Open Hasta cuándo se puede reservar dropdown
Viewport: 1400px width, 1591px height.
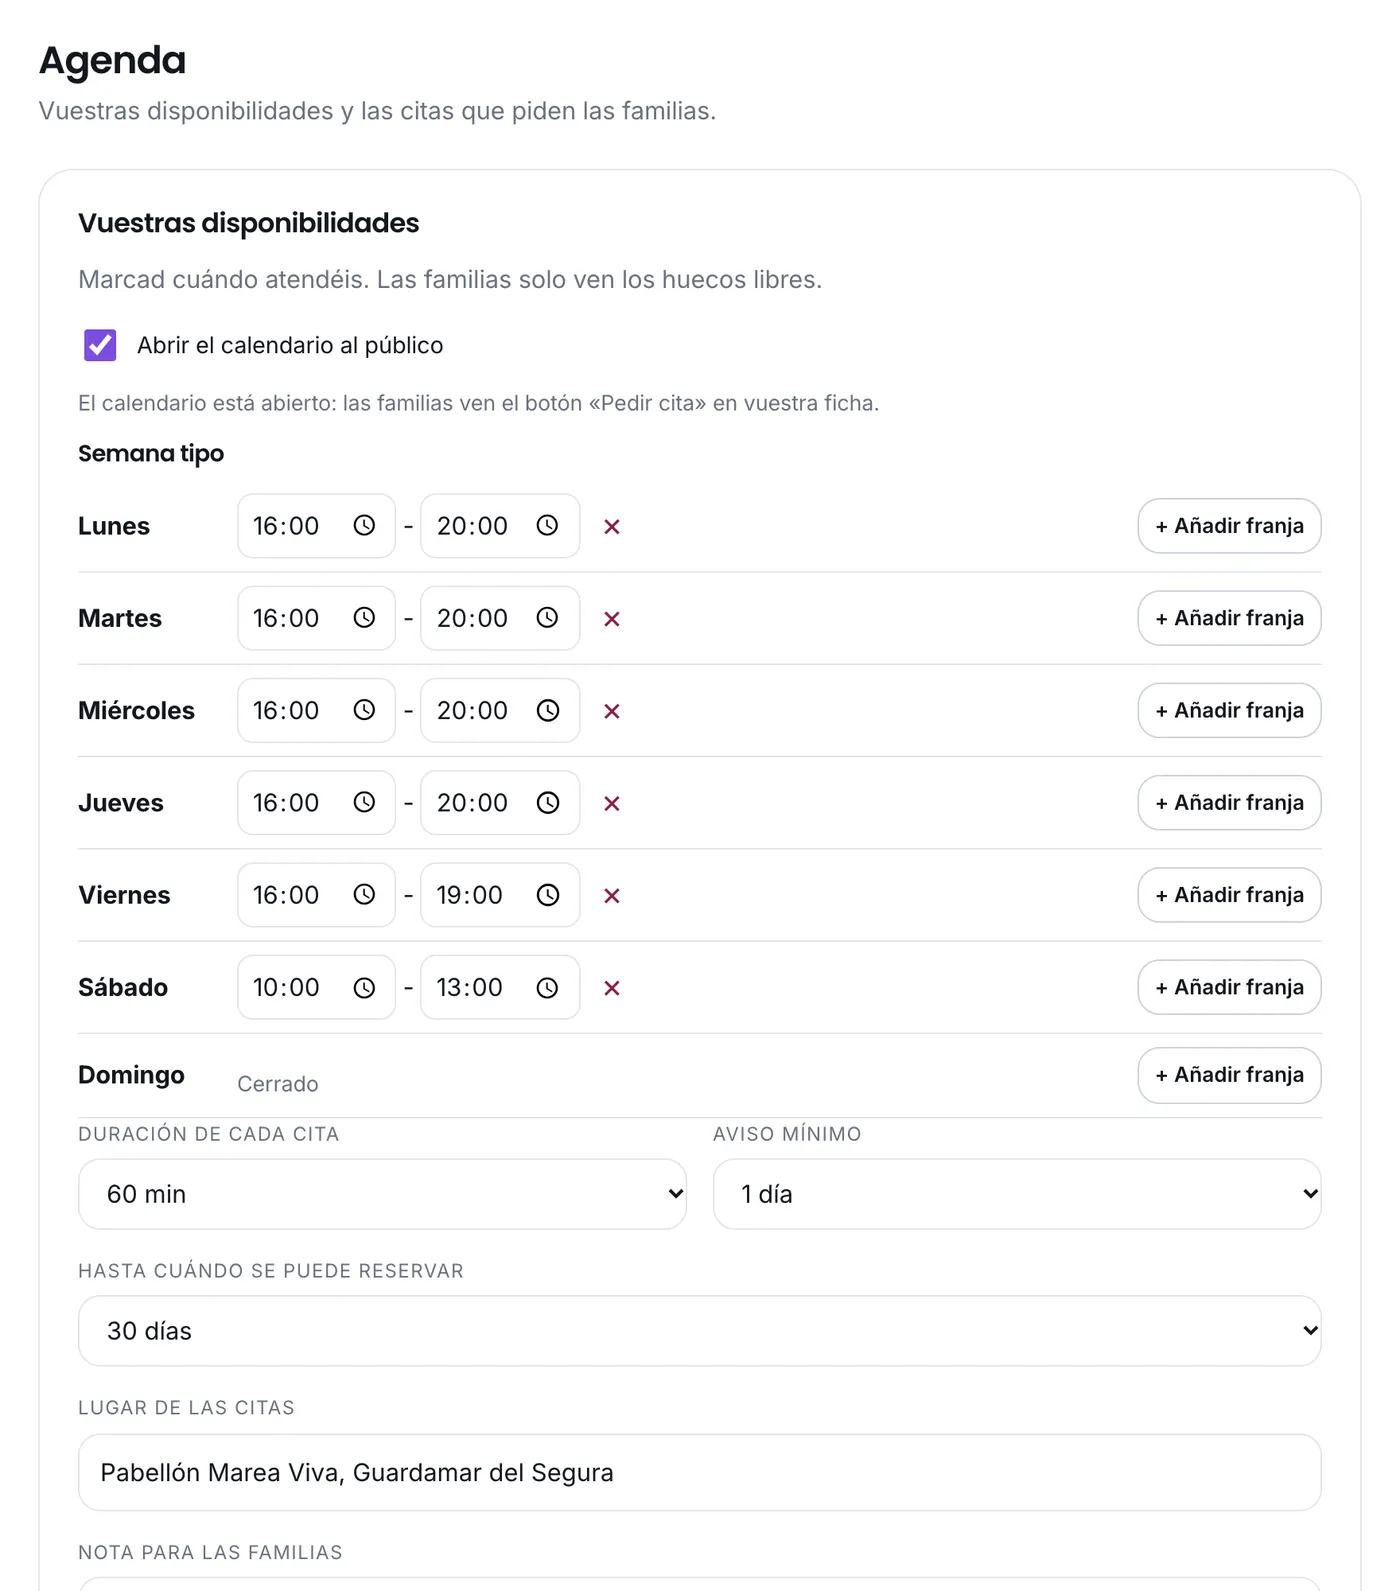[x=700, y=1331]
